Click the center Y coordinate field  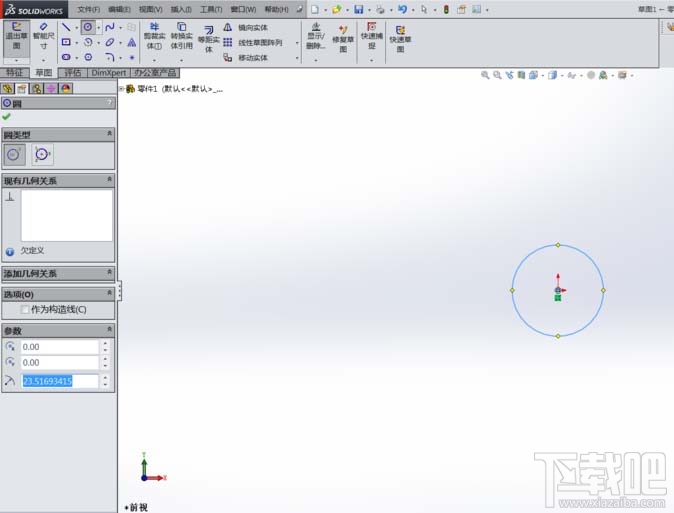(x=60, y=362)
